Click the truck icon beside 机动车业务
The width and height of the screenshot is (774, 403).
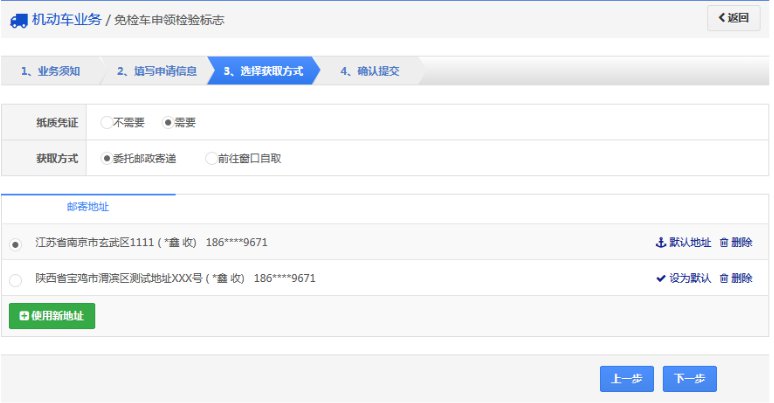(x=19, y=19)
